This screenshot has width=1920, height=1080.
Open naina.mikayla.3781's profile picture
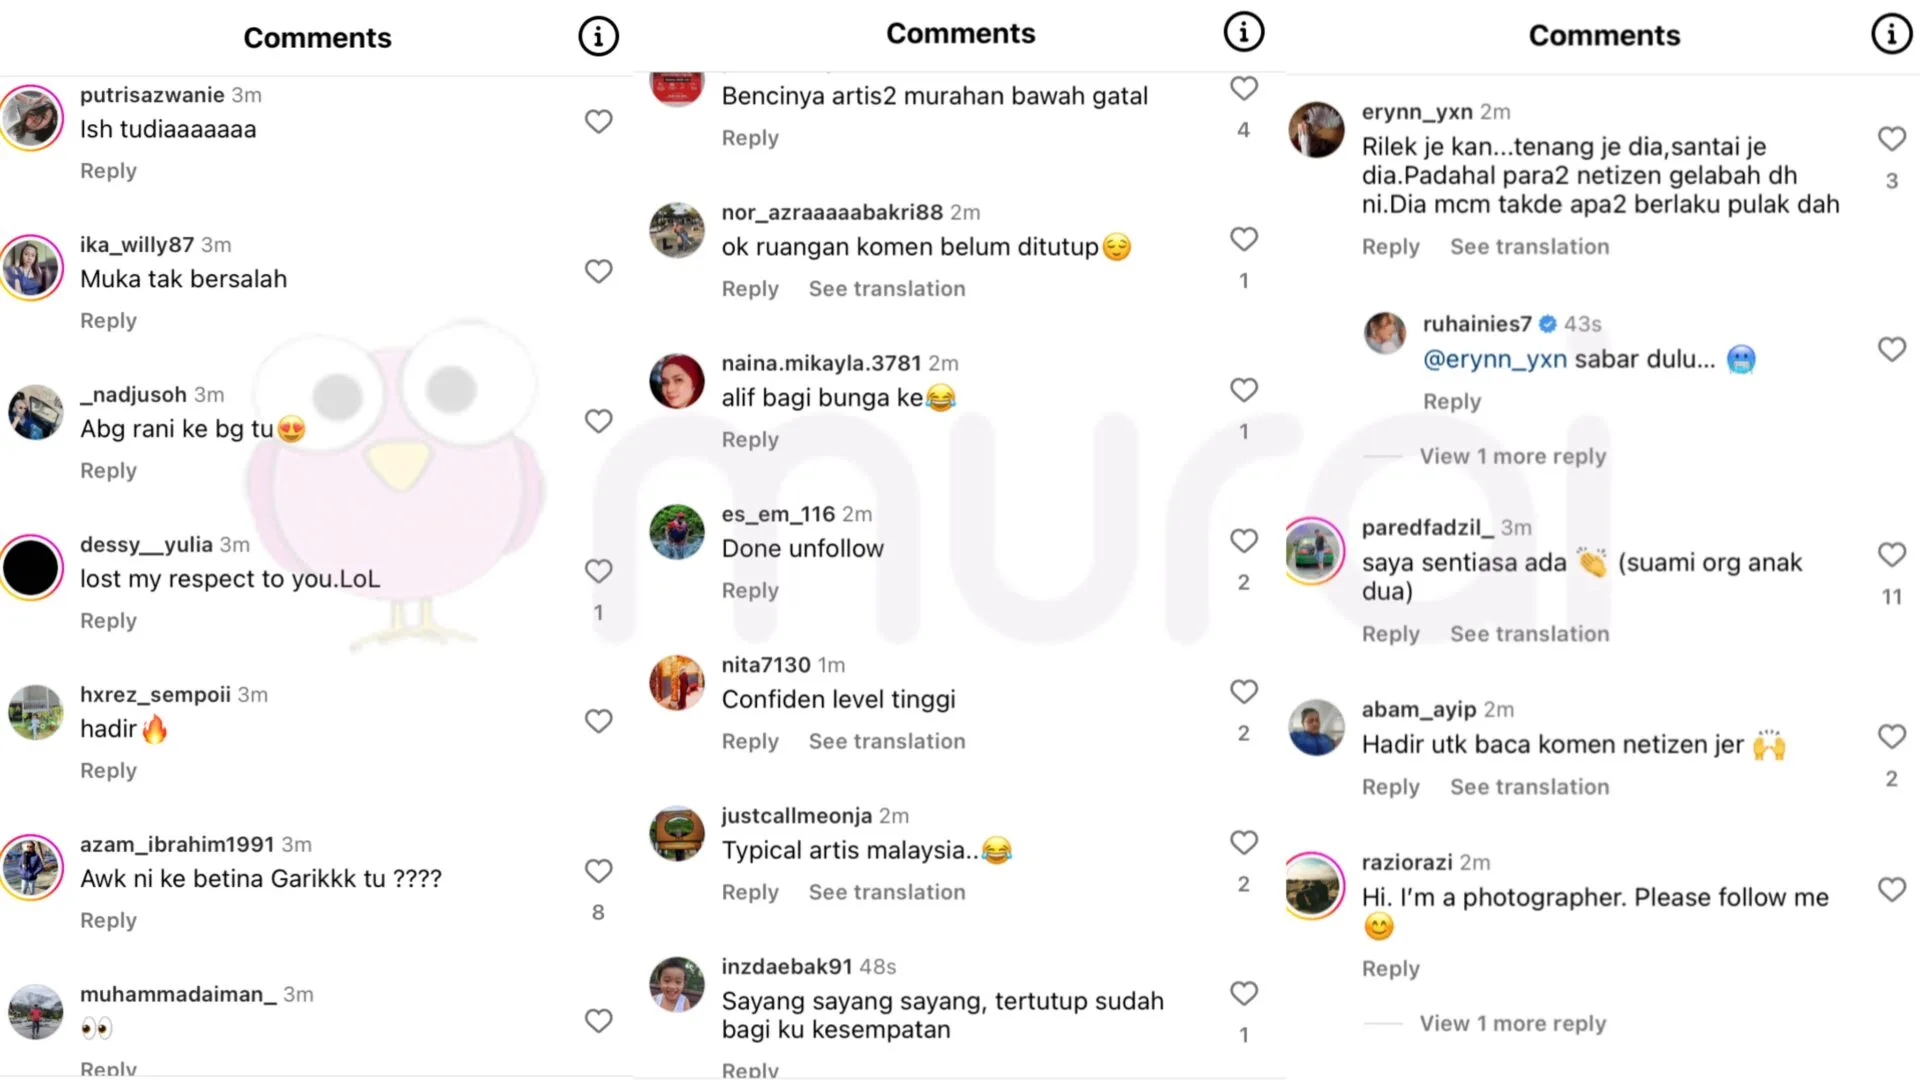pos(677,381)
